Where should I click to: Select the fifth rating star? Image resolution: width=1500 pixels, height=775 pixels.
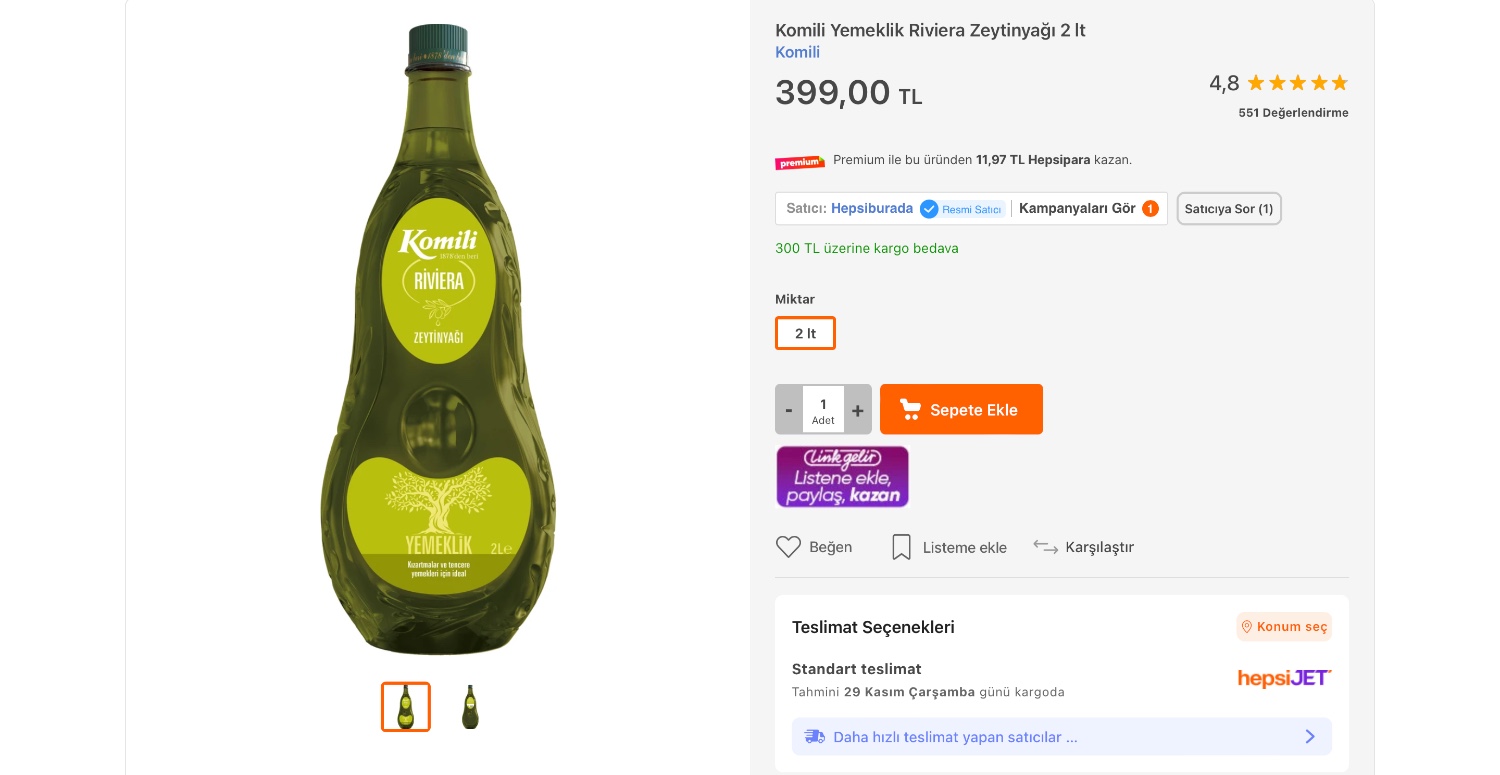1340,83
